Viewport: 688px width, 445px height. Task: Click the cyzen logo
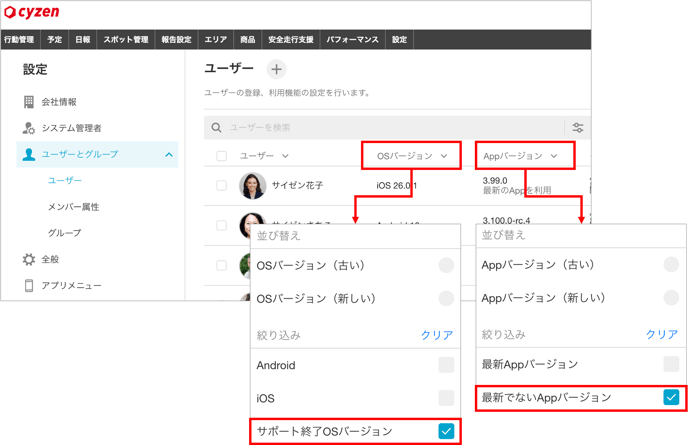(32, 13)
